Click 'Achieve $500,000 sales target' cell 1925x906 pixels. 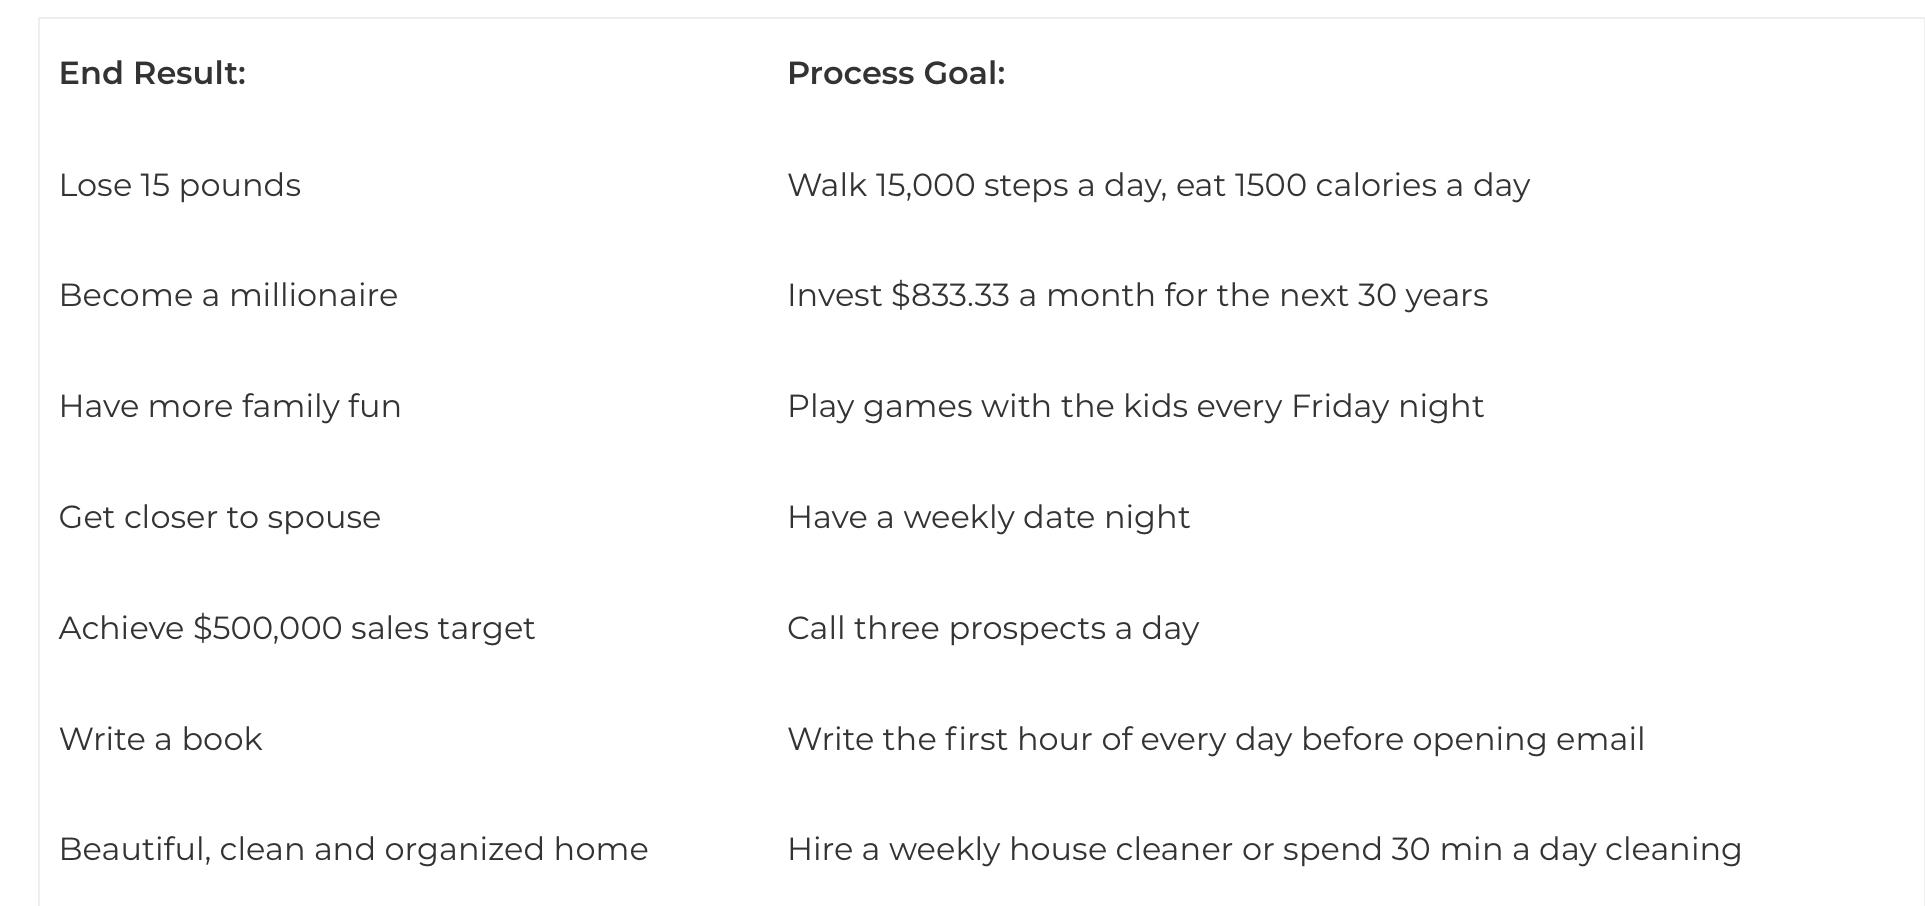pos(297,628)
